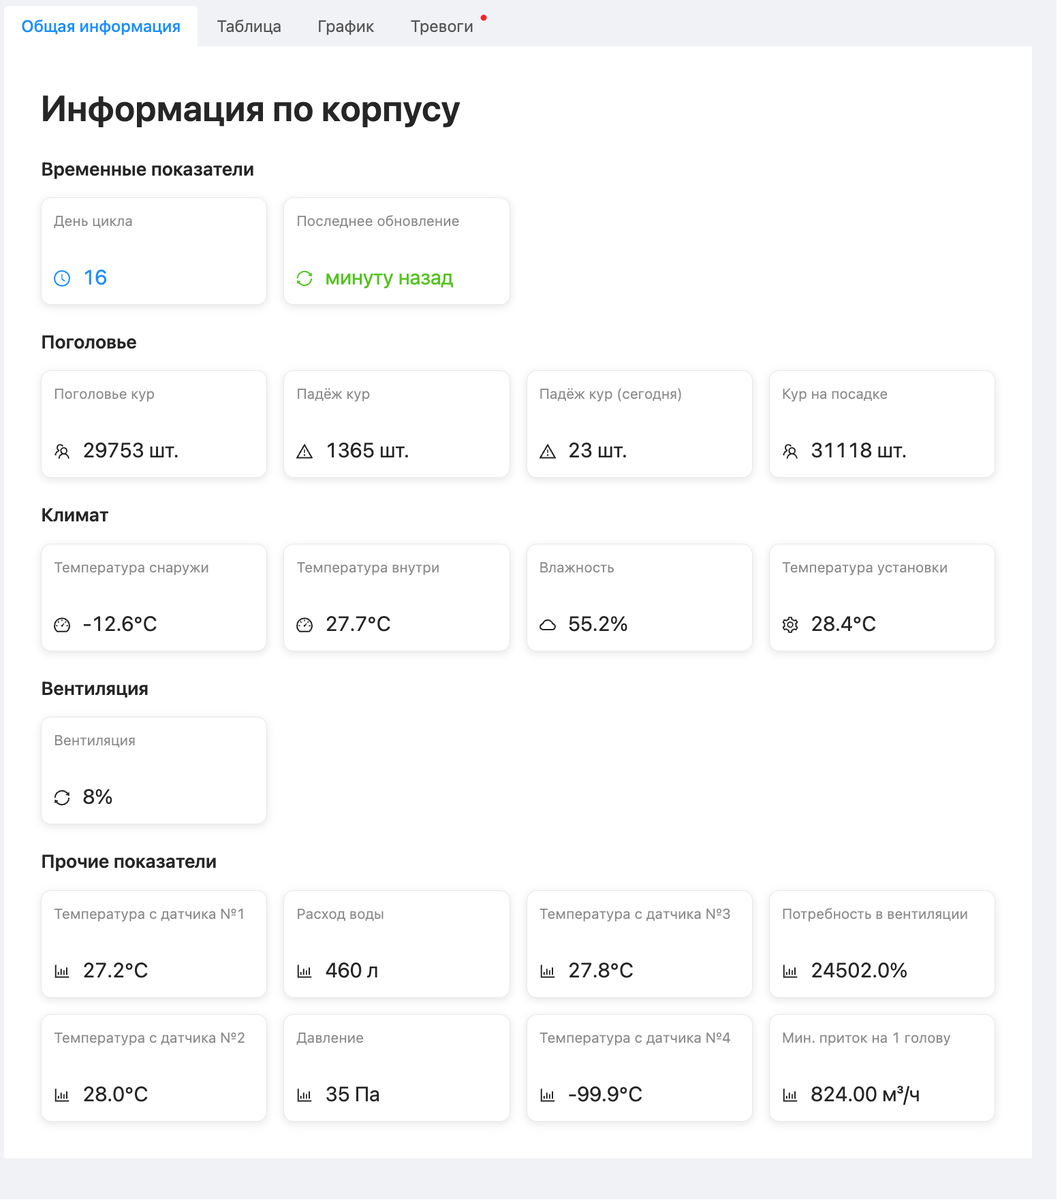Image resolution: width=1062 pixels, height=1200 pixels.
Task: Click the chart icon next to -99.9°C
Action: pos(547,1095)
